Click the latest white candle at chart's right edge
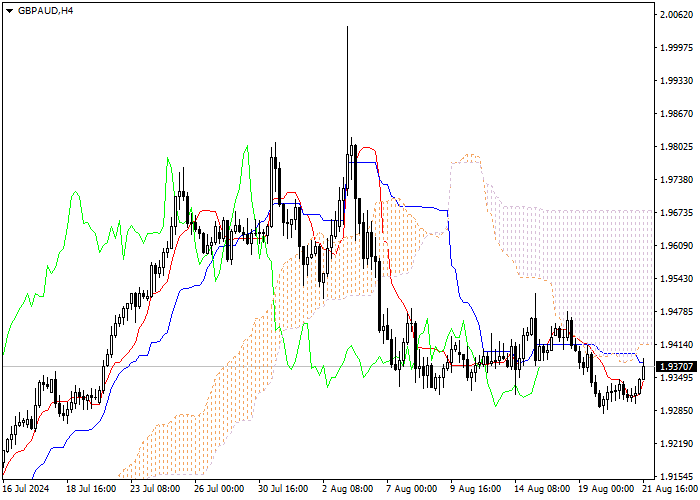Viewport: 700px width, 500px height. coord(644,371)
